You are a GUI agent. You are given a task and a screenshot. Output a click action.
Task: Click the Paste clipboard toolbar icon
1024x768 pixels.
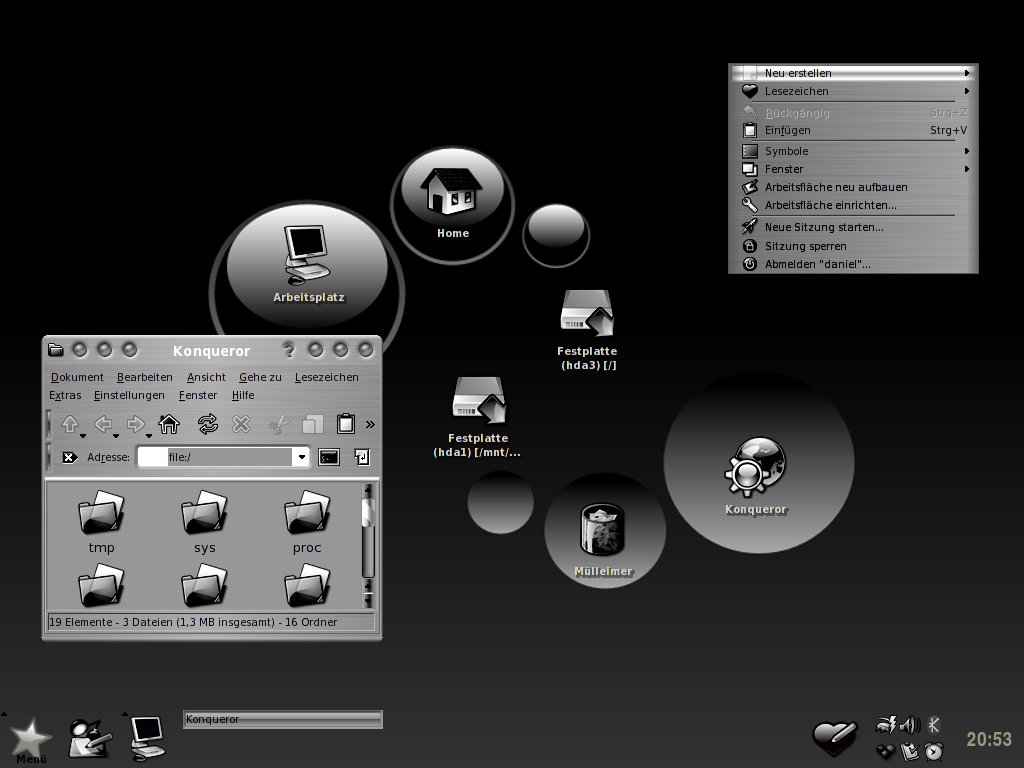pyautogui.click(x=346, y=424)
